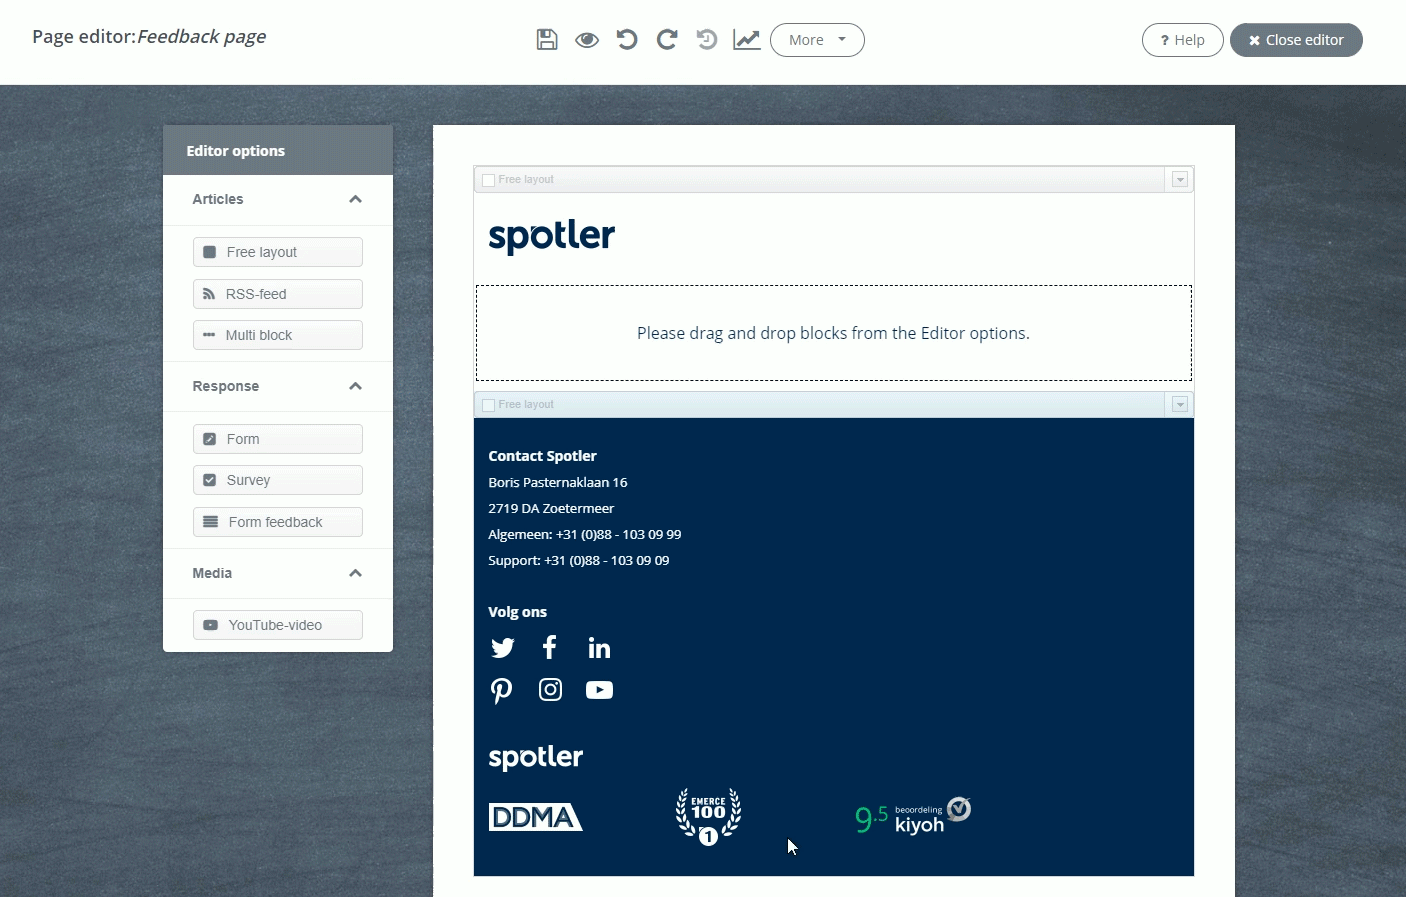Screen dimensions: 1406x897
Task: Open the footer Free layout block dropdown arrow
Action: click(1180, 405)
